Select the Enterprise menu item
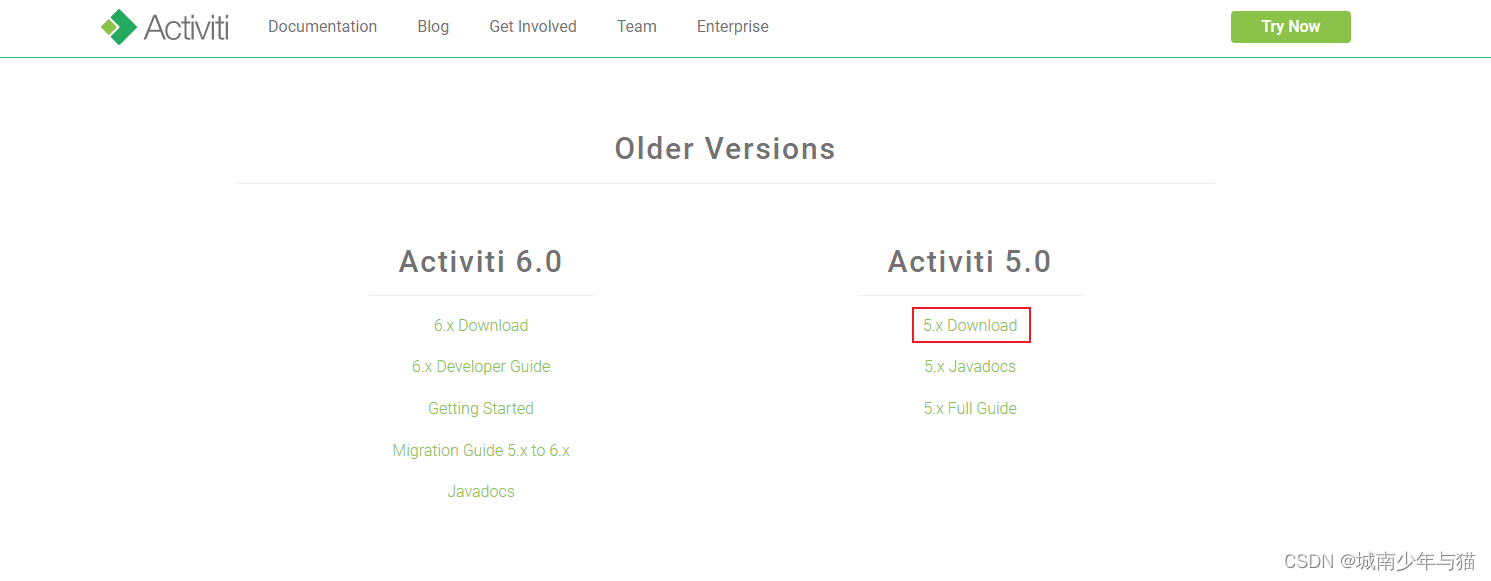The height and width of the screenshot is (581, 1491). pos(733,27)
